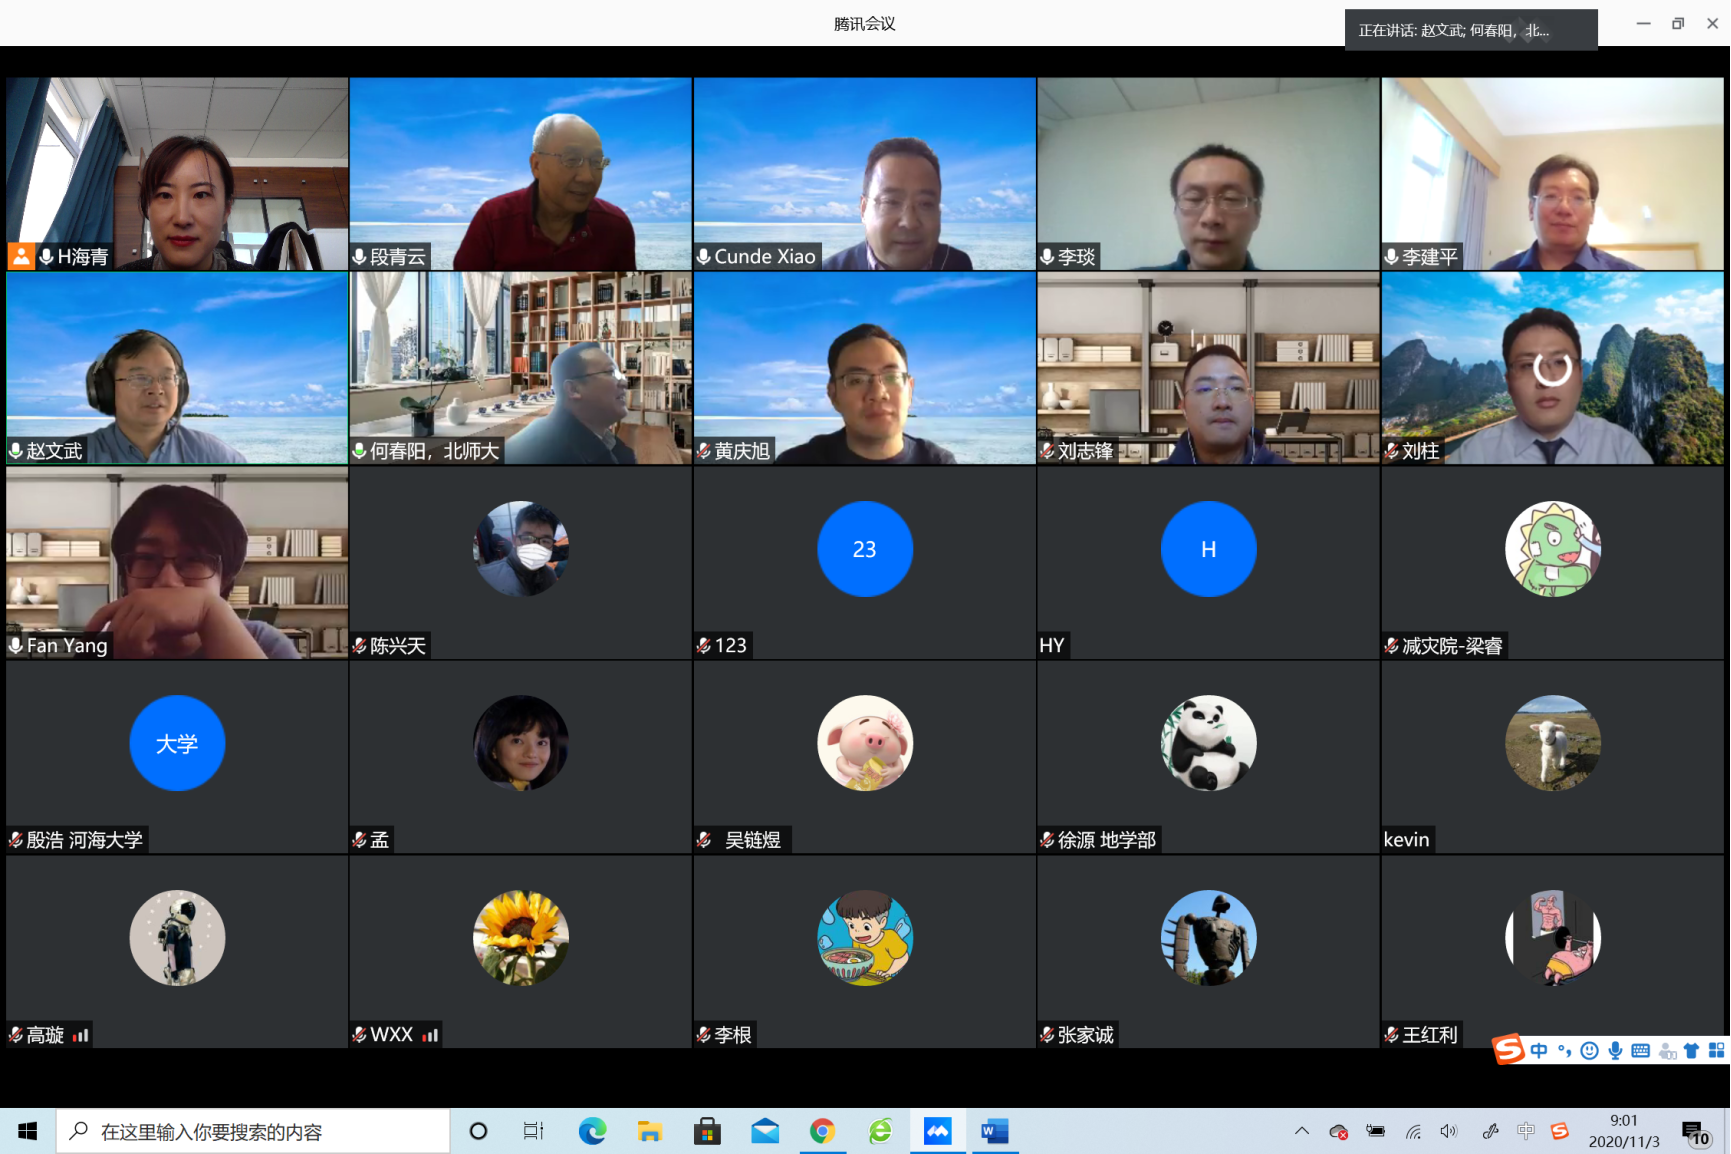Click the speaking-now indicator banner
This screenshot has height=1154, width=1731.
coord(1470,30)
